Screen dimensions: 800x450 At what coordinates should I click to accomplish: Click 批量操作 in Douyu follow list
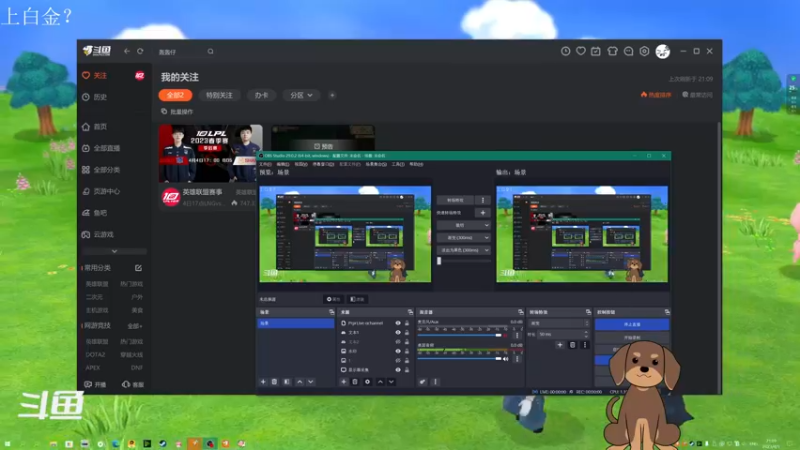coord(177,112)
